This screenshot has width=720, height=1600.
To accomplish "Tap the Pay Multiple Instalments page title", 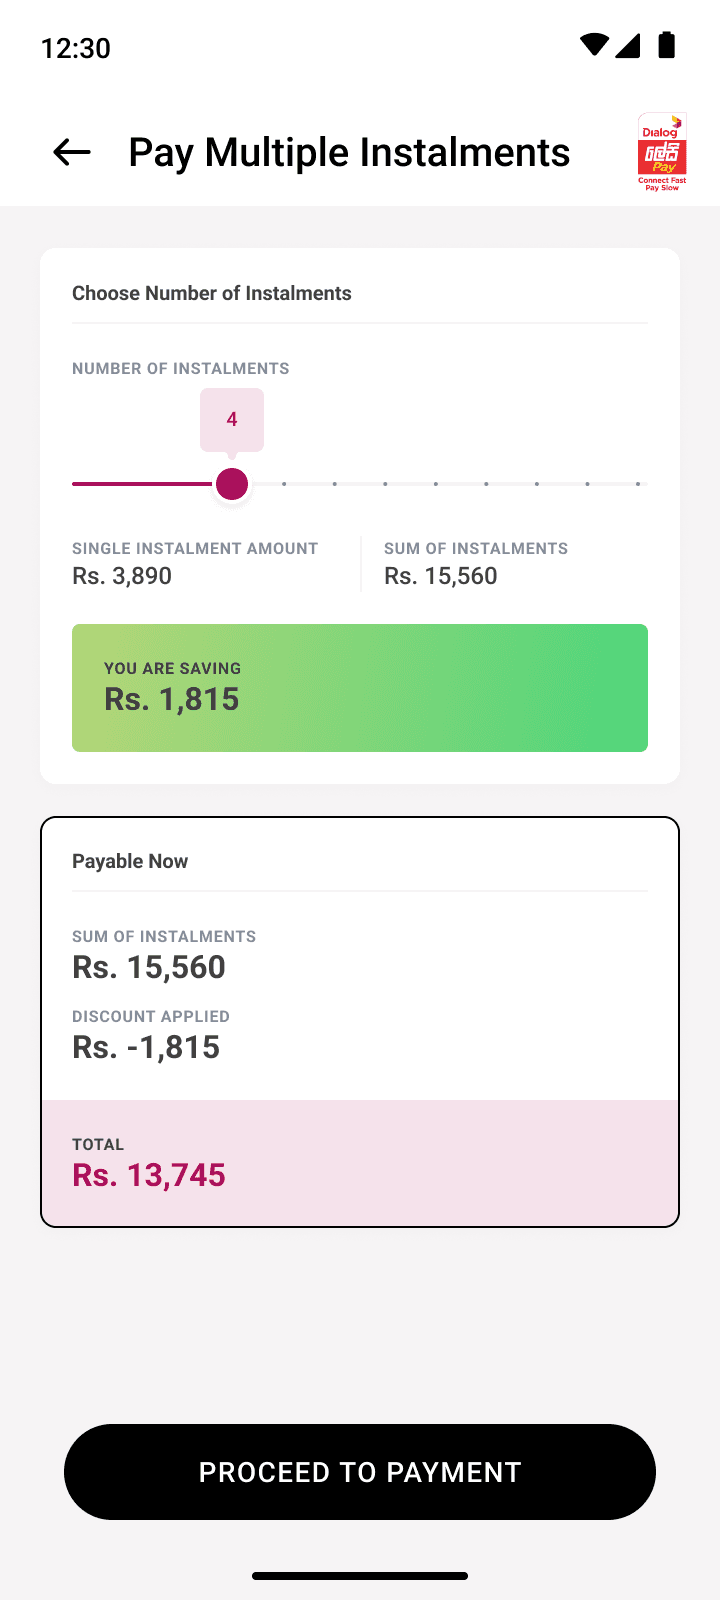I will 349,152.
